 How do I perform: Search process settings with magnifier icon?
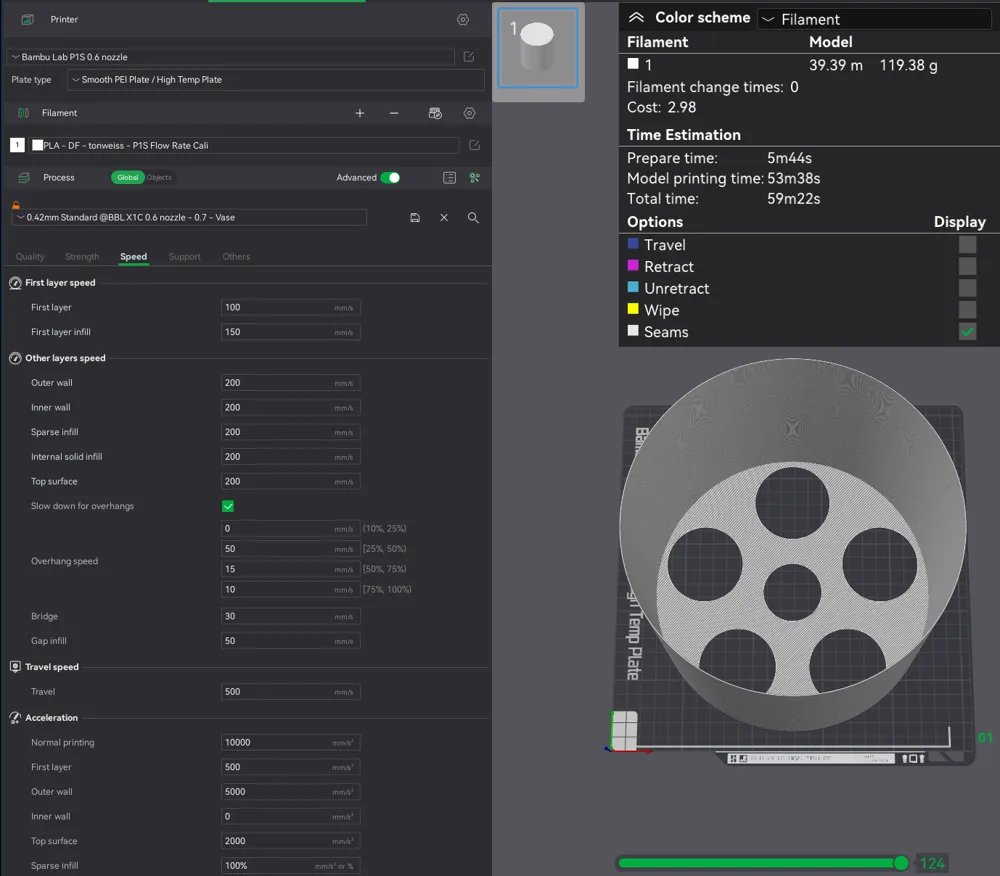pyautogui.click(x=473, y=217)
